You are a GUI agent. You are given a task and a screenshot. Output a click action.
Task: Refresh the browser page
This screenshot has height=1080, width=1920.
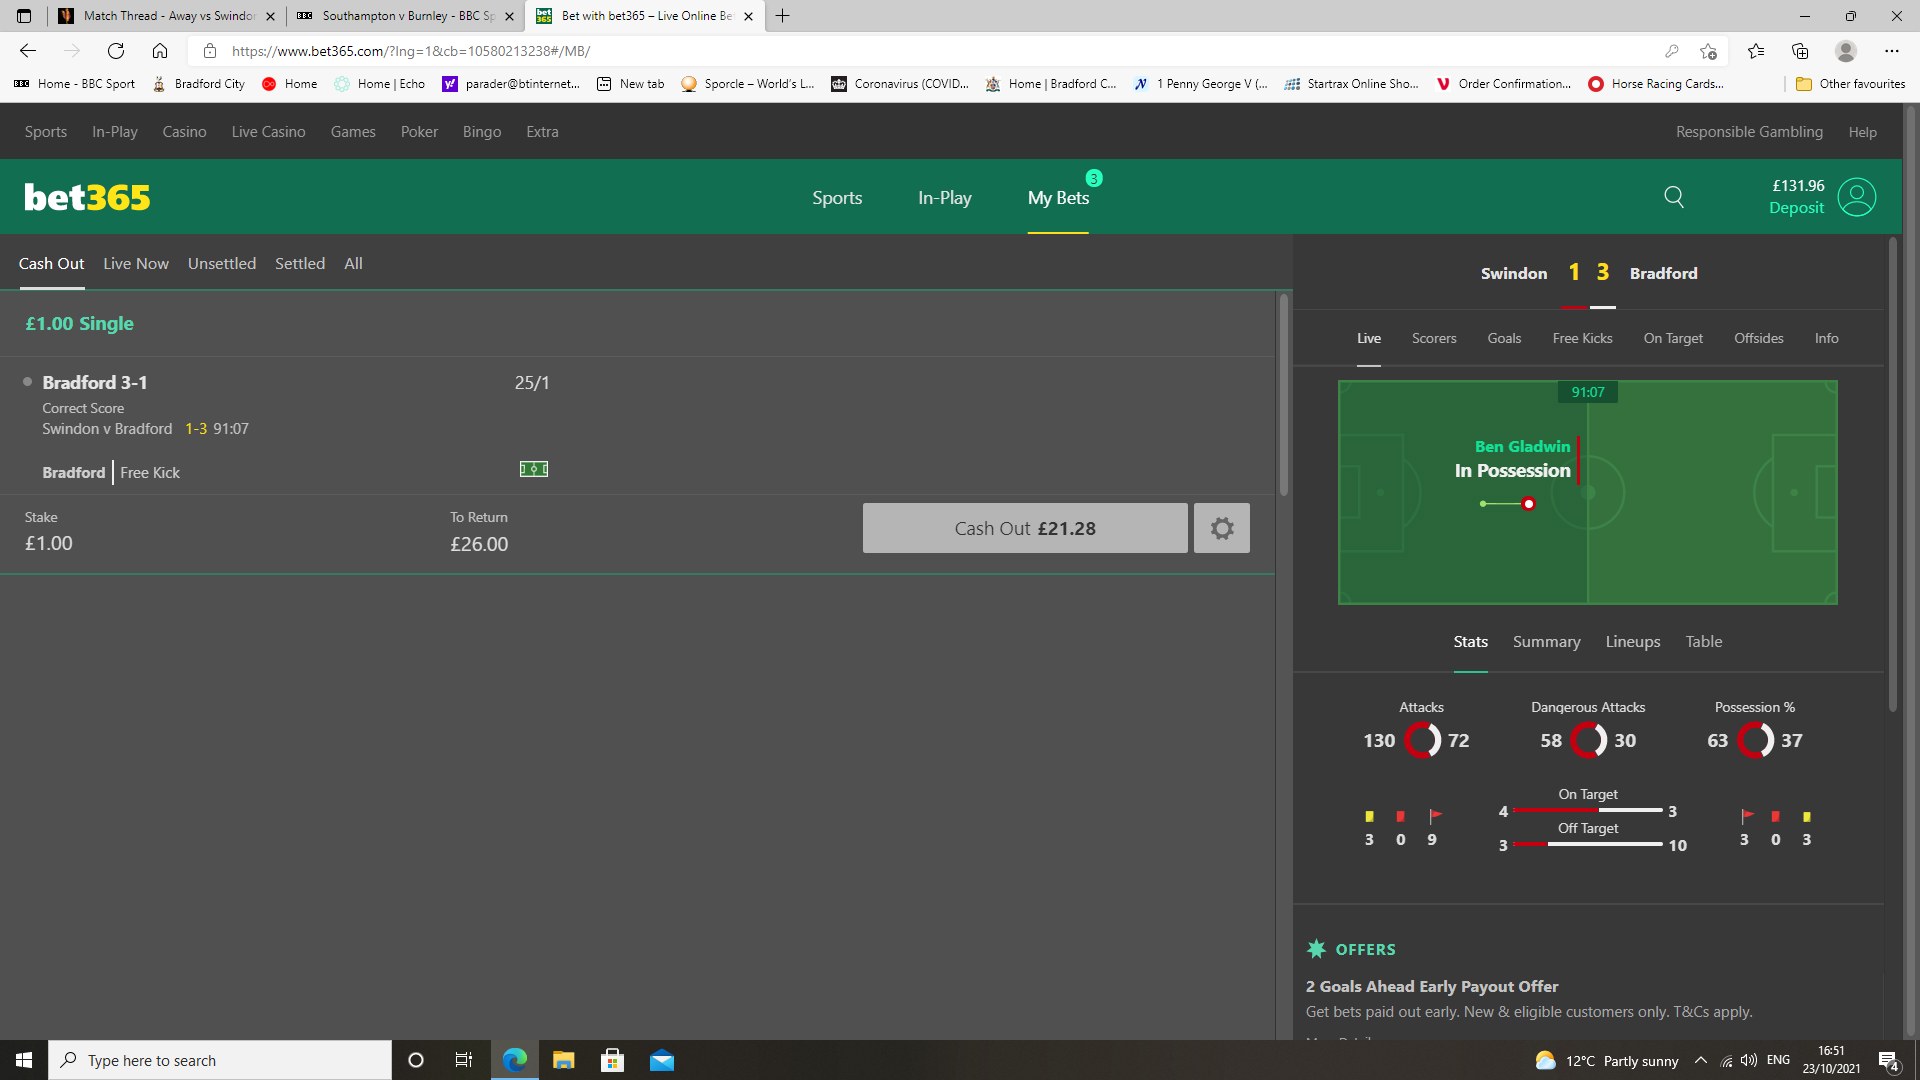click(116, 51)
